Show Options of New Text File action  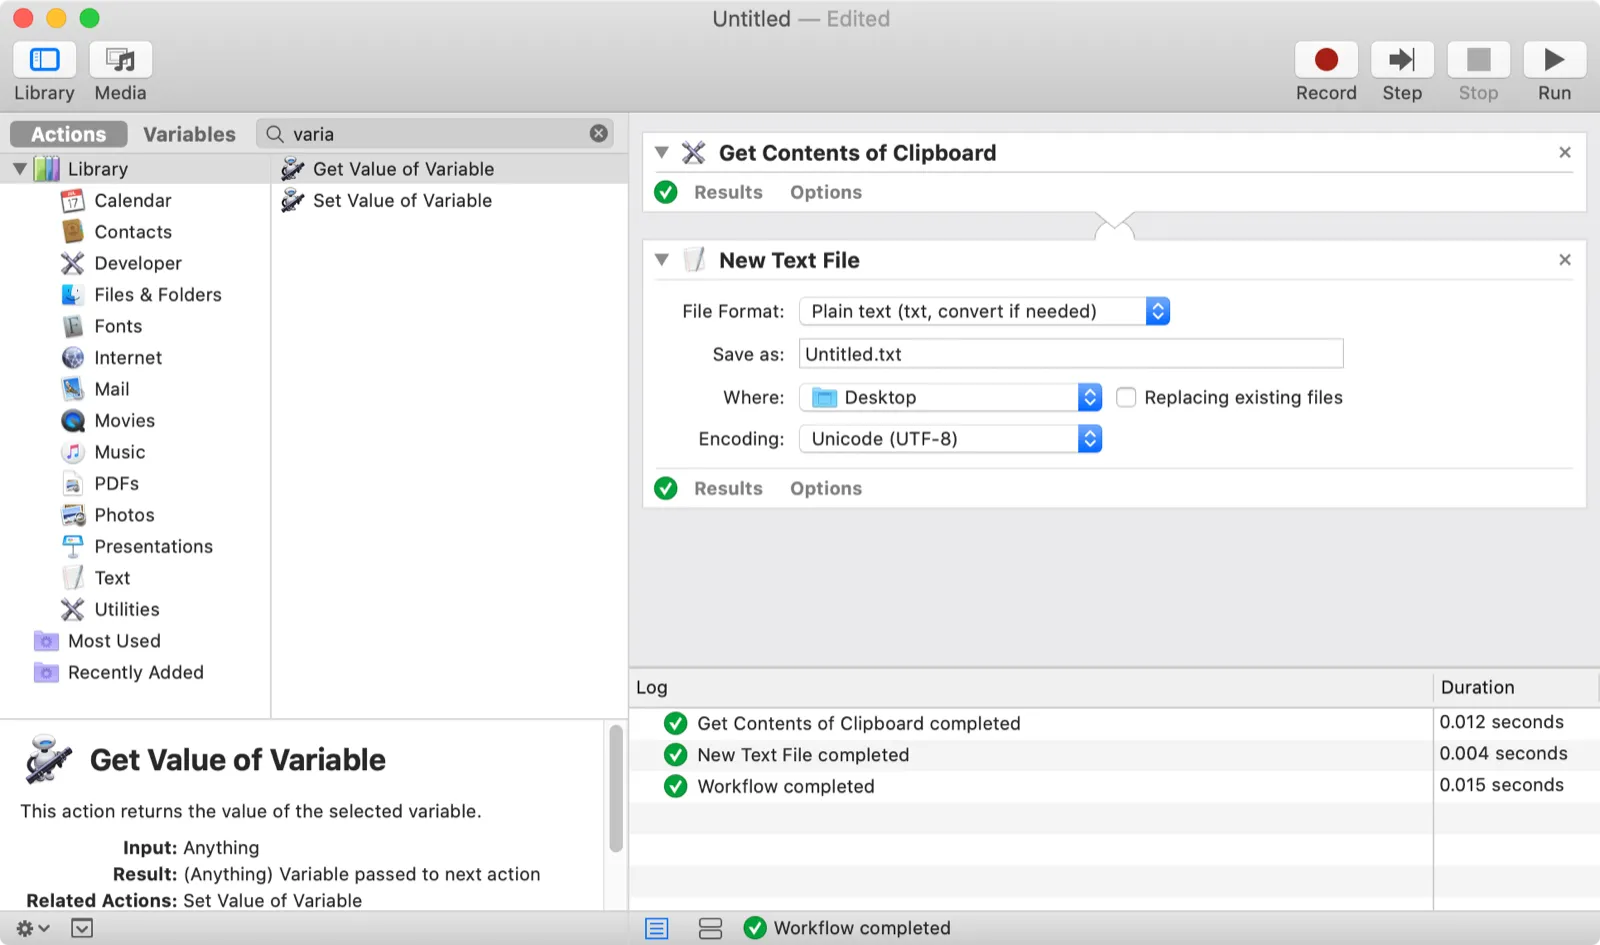[826, 488]
